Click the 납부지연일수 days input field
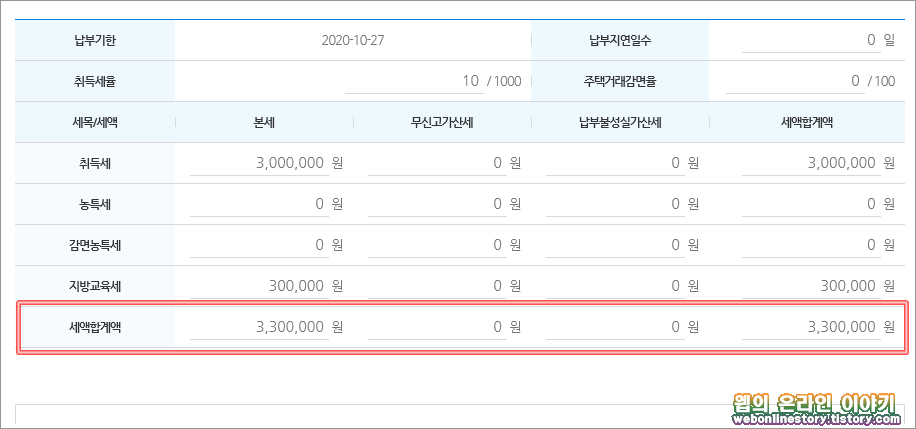This screenshot has height=429, width=916. (x=811, y=40)
